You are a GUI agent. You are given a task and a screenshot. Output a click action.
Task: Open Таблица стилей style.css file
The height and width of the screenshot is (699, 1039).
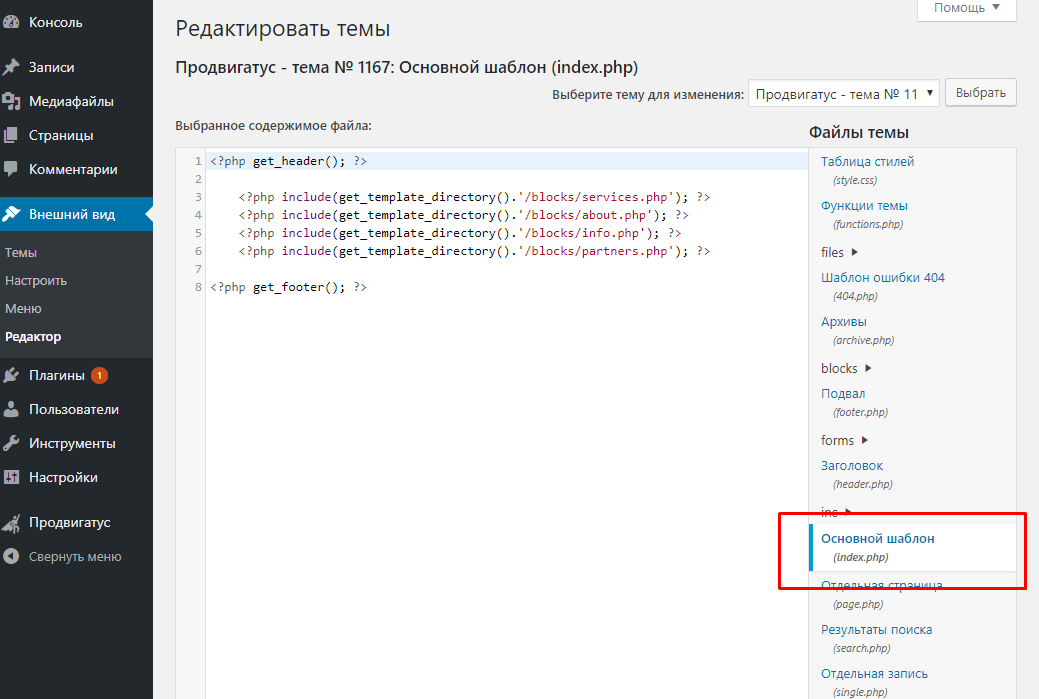pos(867,161)
